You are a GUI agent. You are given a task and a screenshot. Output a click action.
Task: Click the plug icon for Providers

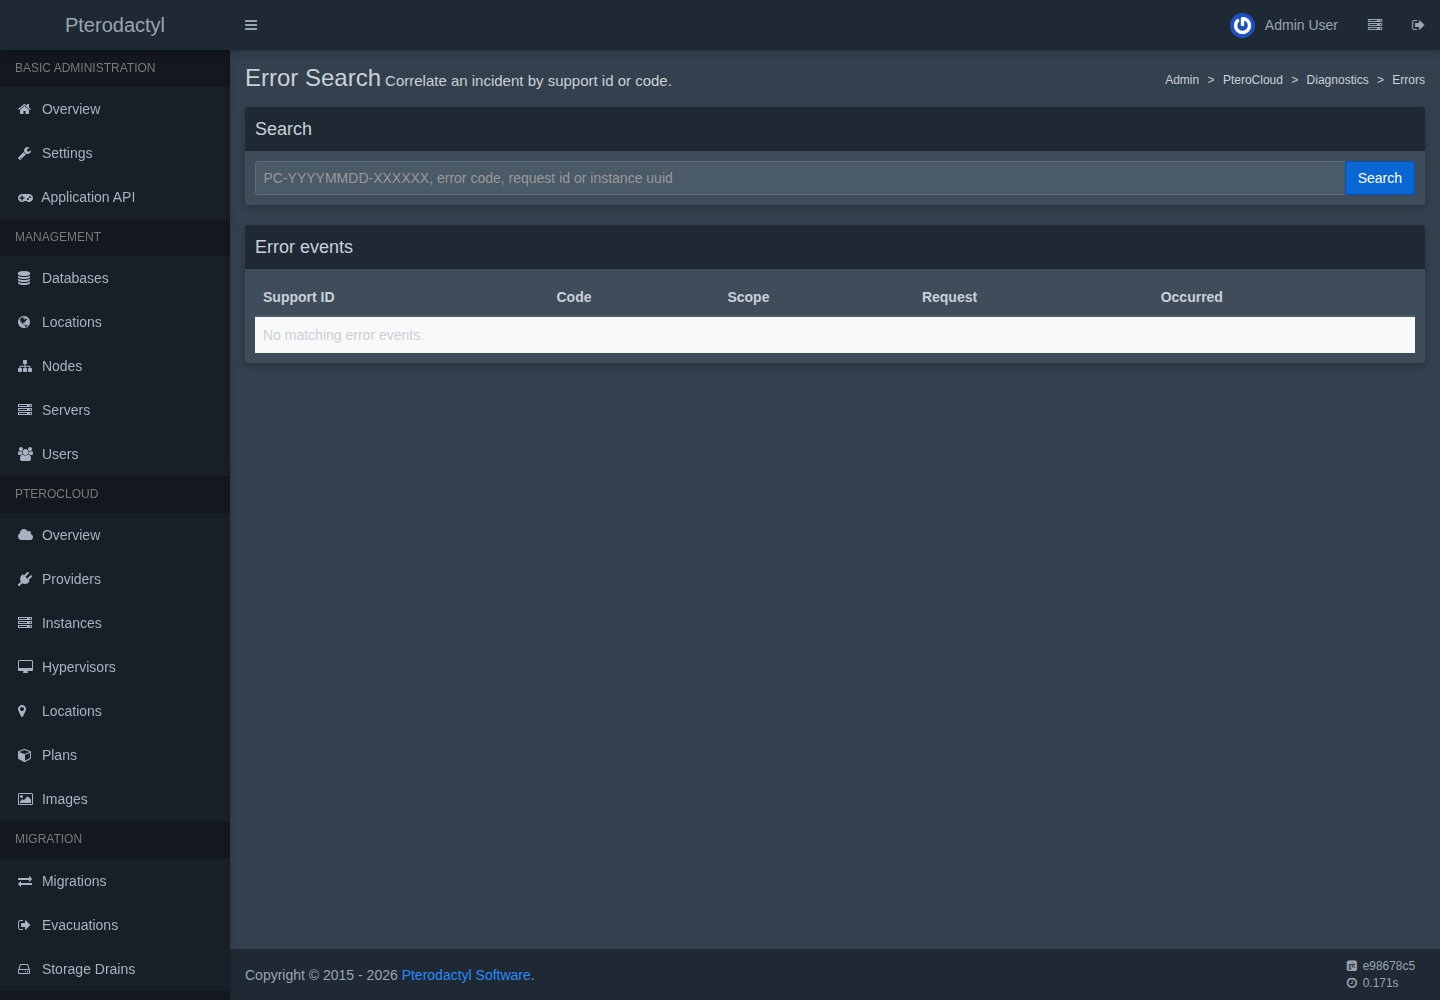tap(25, 579)
